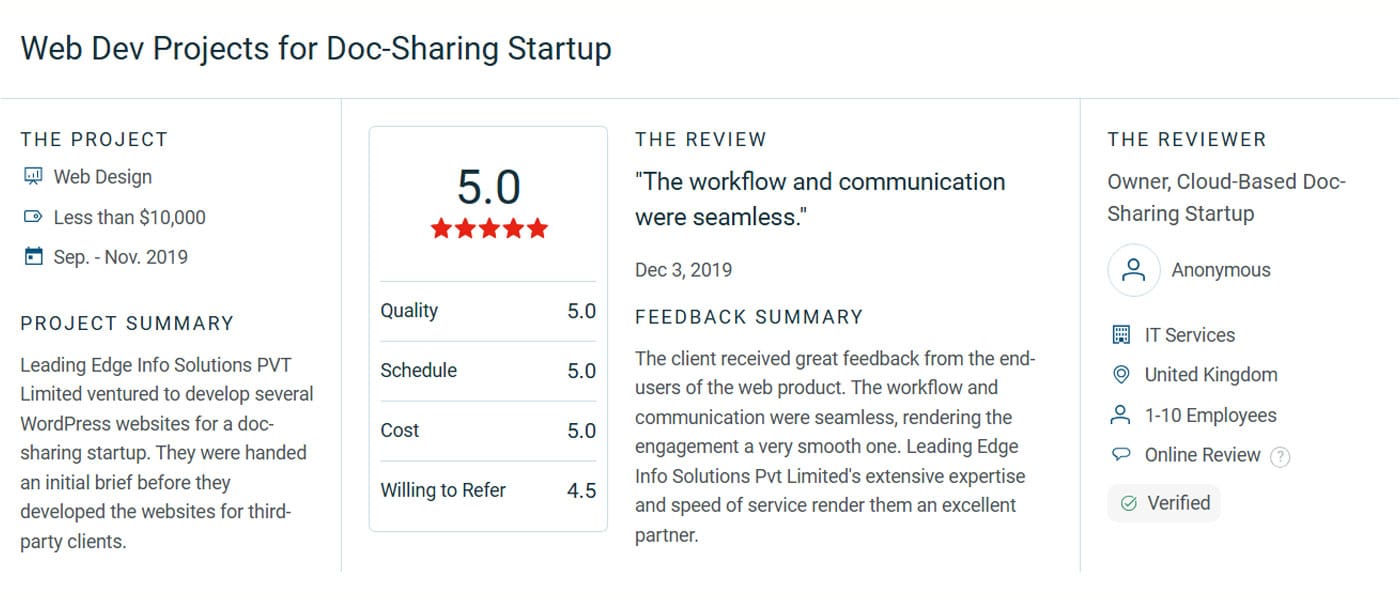The image size is (1400, 600).
Task: Open the Online Review help tooltip
Action: click(1281, 455)
